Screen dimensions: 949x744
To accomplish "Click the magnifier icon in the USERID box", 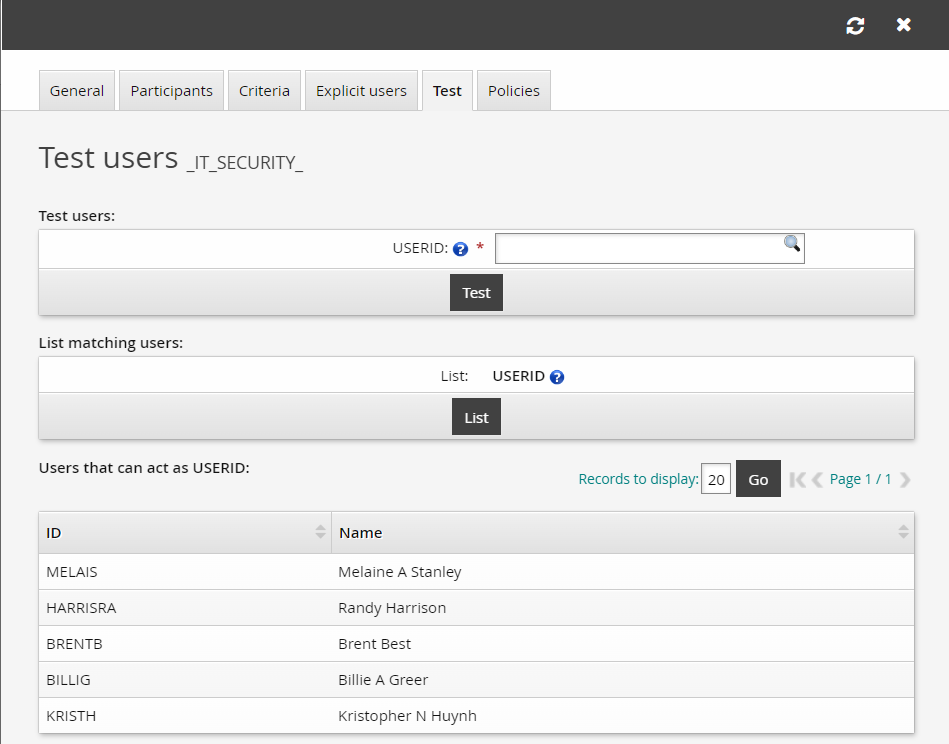I will [791, 245].
